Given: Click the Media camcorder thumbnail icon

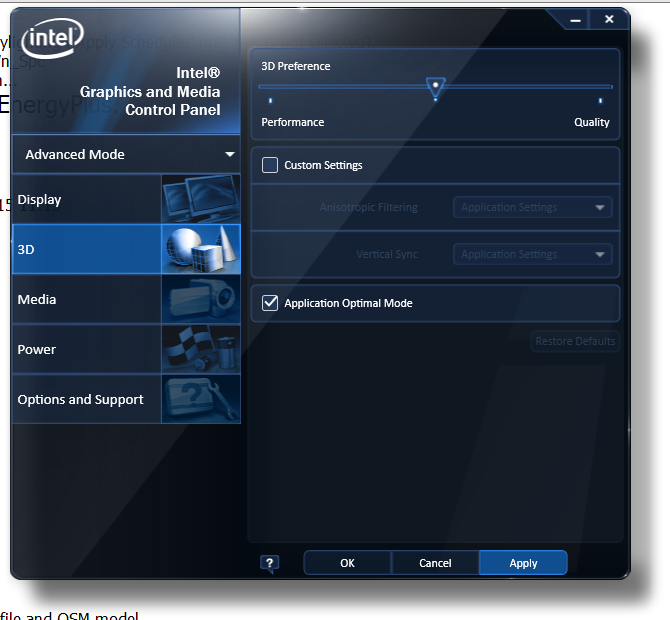Looking at the screenshot, I should [x=201, y=299].
